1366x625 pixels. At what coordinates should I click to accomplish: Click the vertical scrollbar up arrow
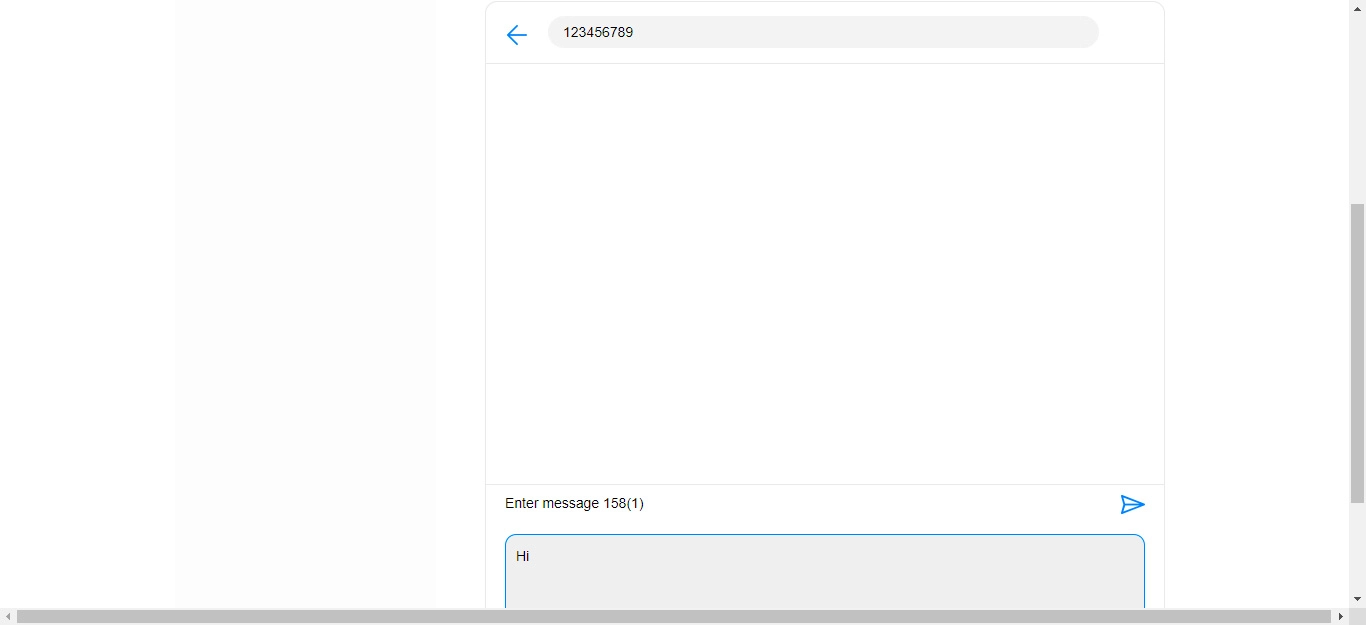click(1358, 8)
